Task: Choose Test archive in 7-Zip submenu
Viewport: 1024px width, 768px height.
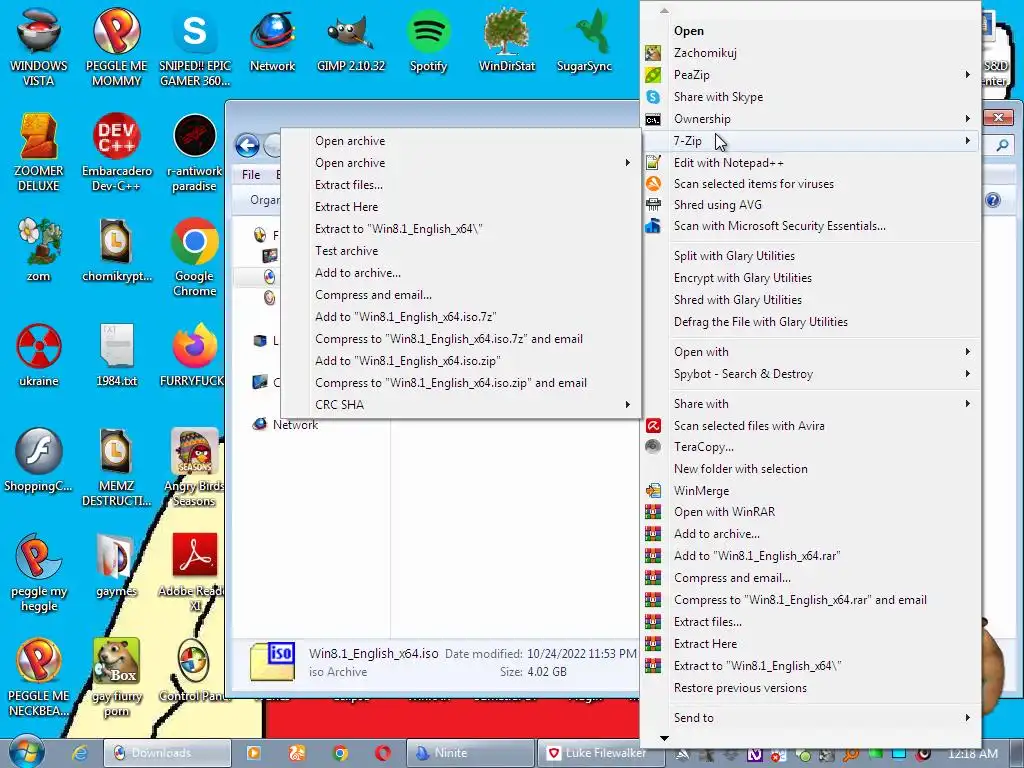Action: tap(347, 251)
